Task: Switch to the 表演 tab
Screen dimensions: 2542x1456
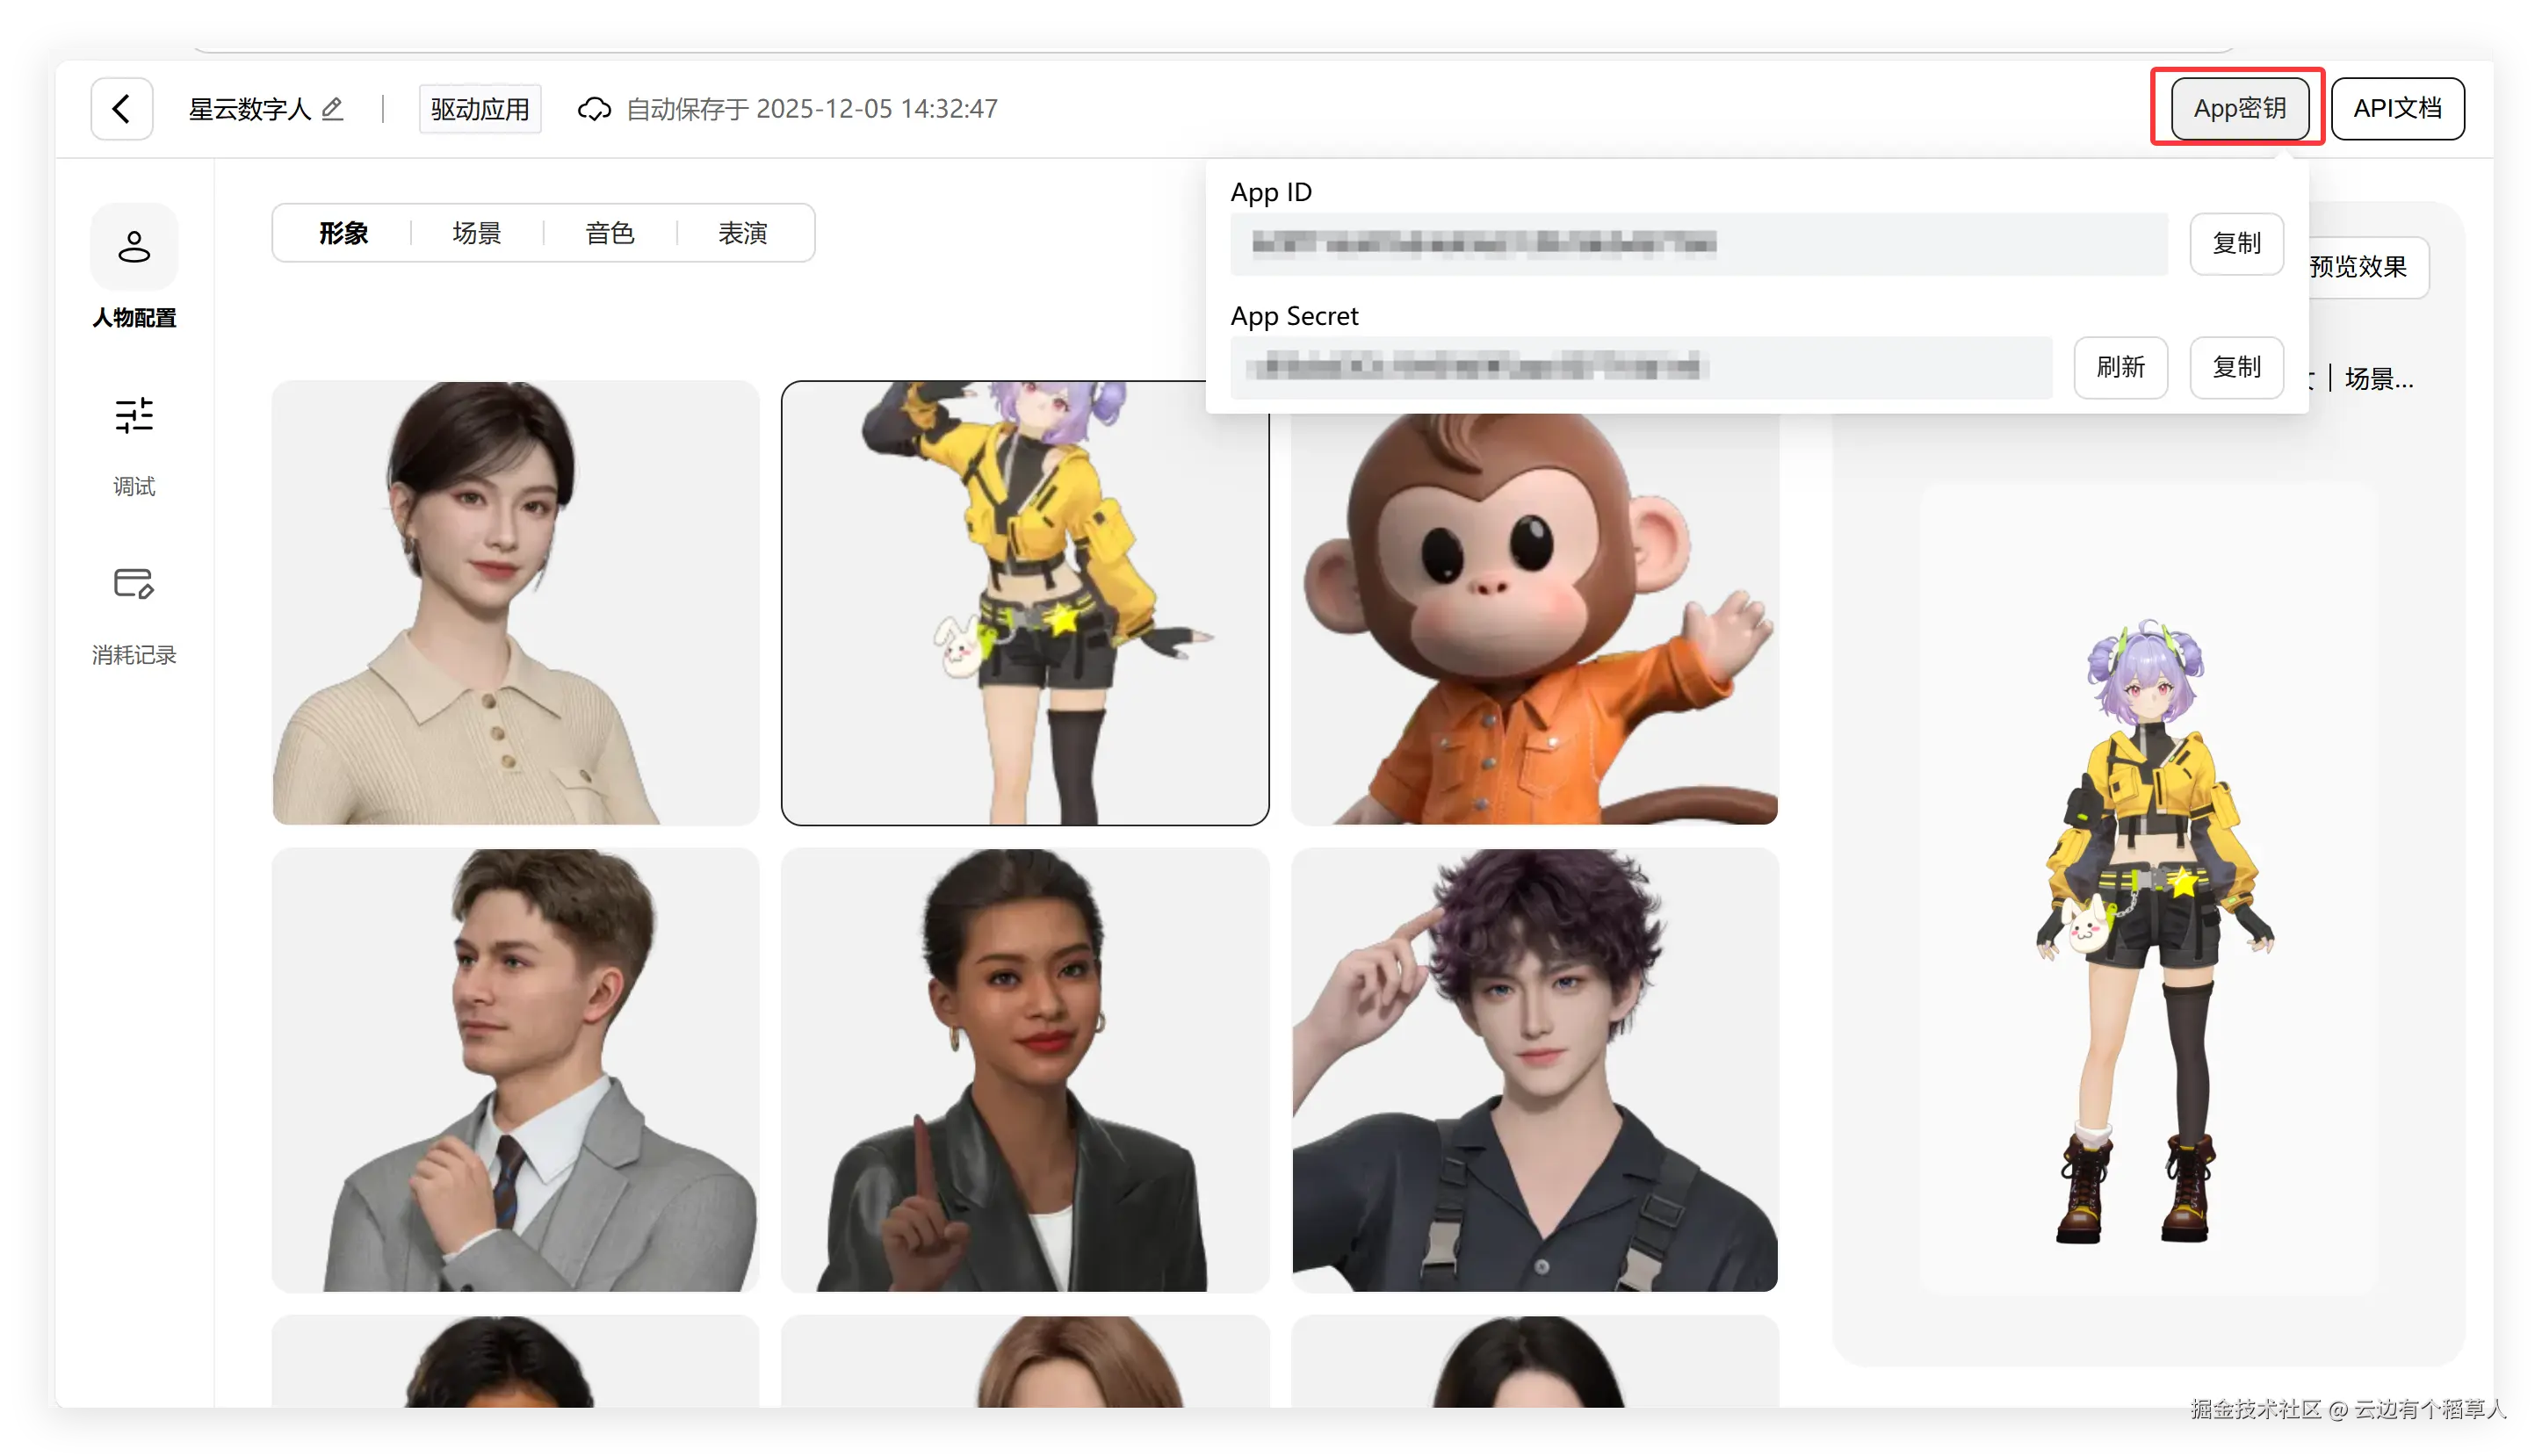Action: point(742,233)
